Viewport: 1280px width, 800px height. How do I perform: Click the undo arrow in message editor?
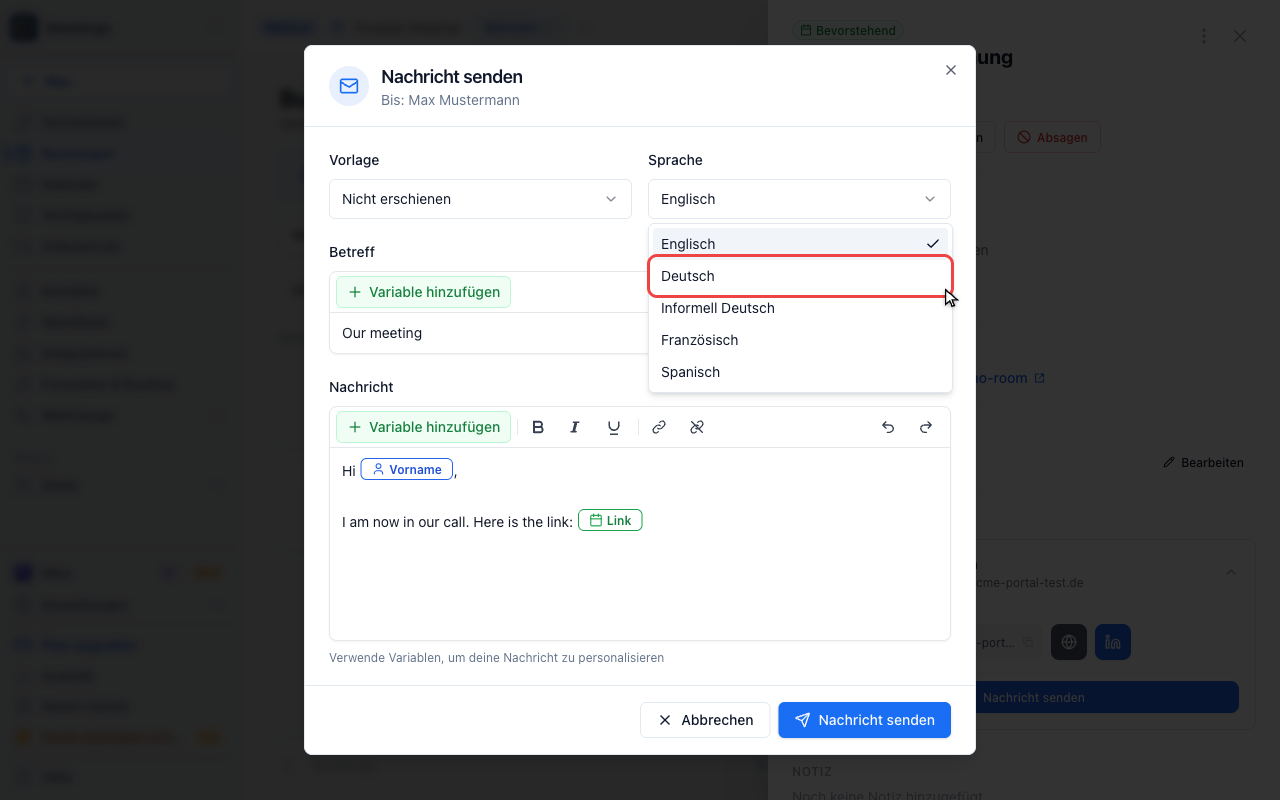click(888, 427)
